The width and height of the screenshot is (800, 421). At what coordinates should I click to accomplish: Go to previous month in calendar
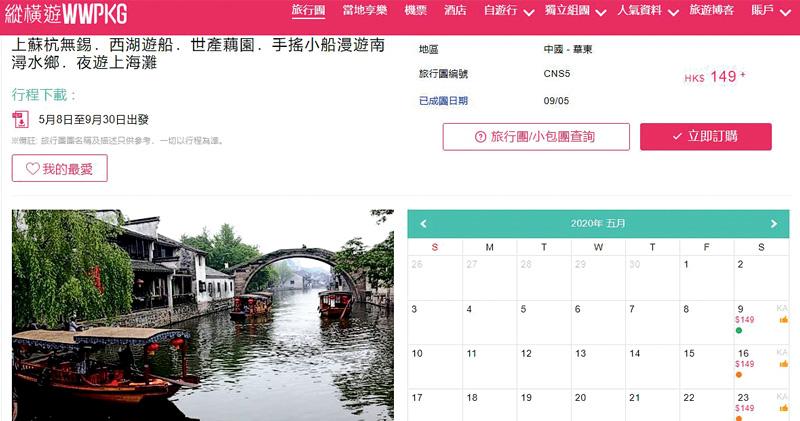(423, 224)
